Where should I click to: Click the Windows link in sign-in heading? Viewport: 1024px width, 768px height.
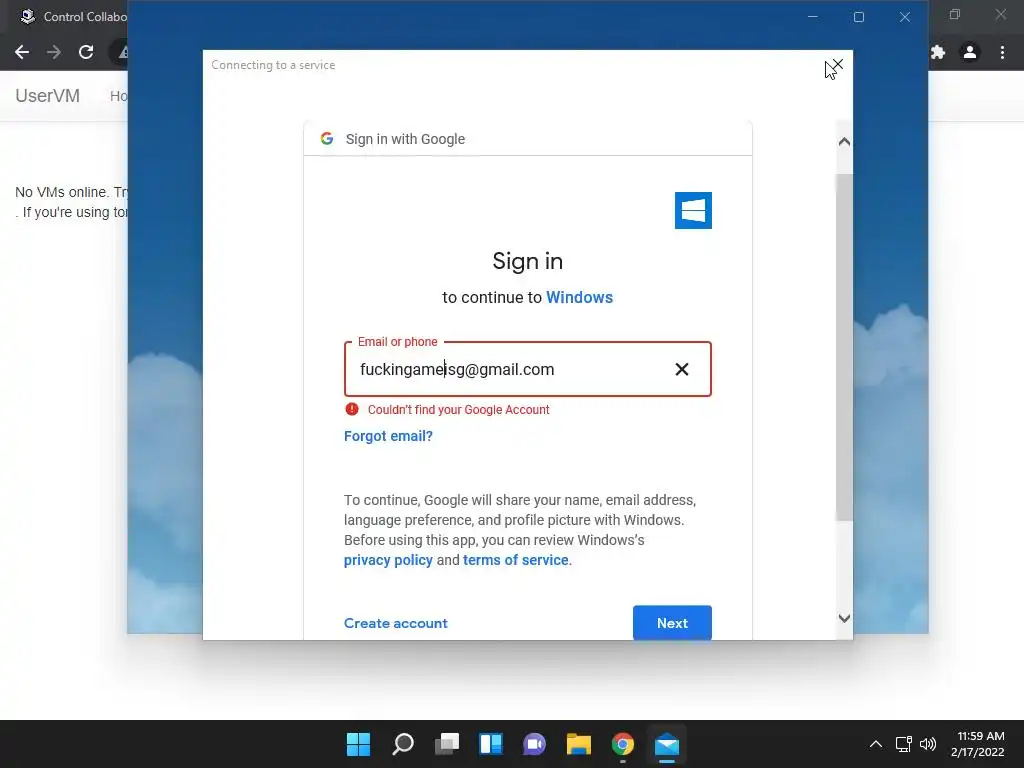coord(579,297)
